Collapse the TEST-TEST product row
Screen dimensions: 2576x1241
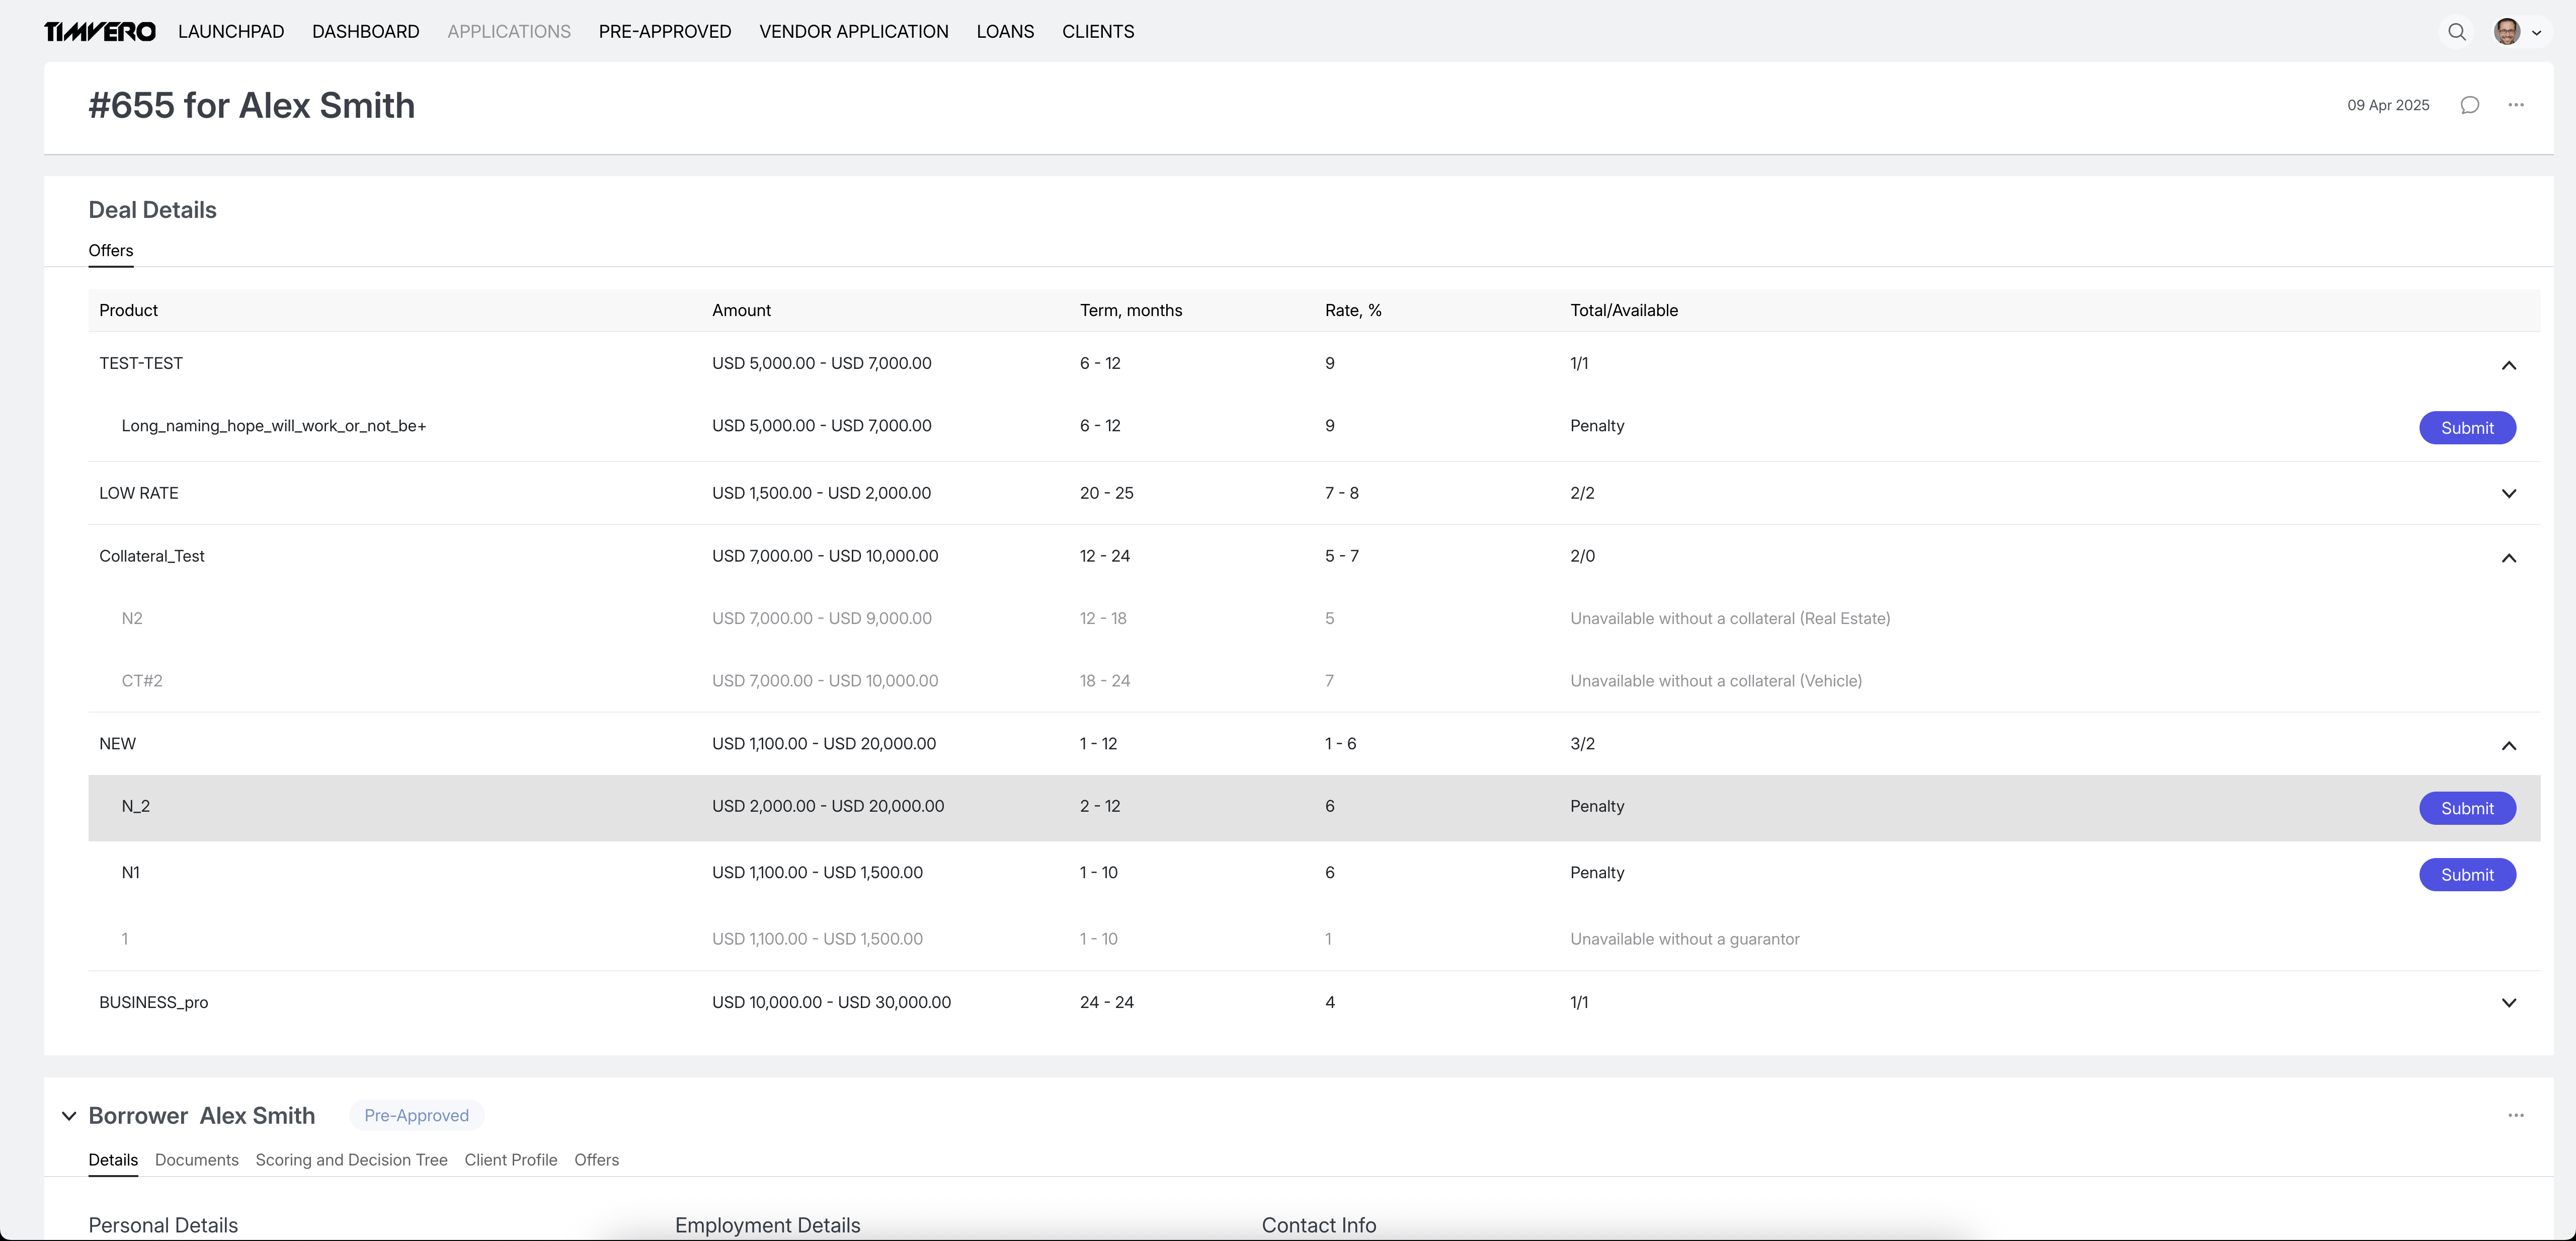(2508, 365)
